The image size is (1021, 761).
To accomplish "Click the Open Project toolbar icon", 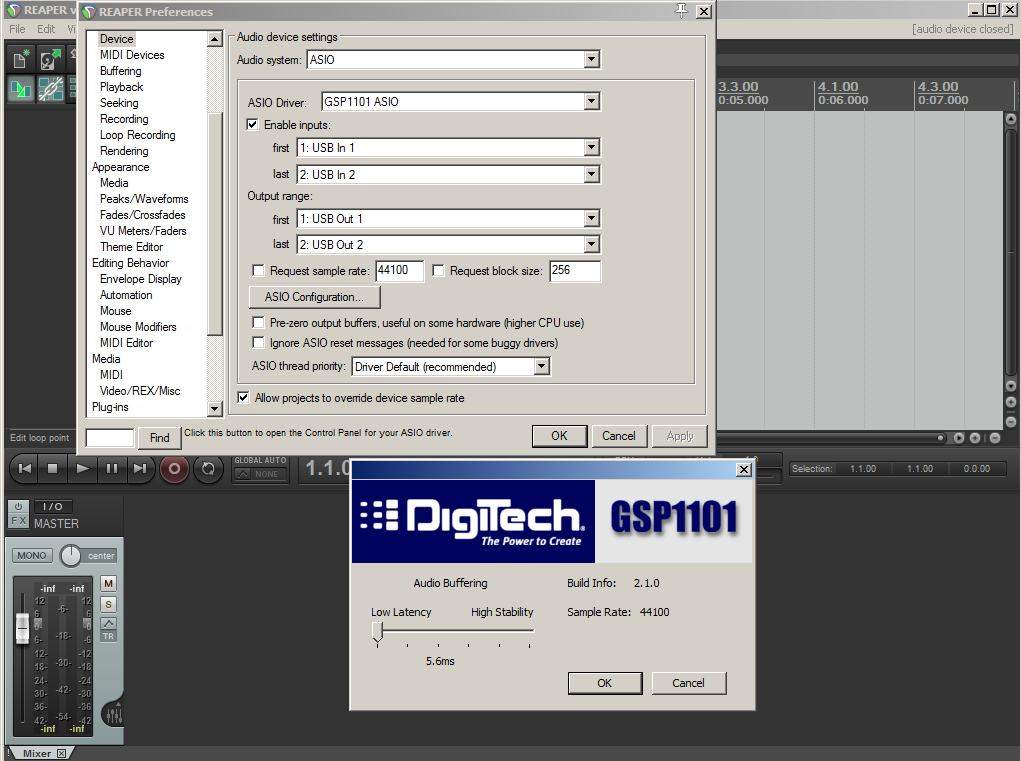I will tap(50, 59).
